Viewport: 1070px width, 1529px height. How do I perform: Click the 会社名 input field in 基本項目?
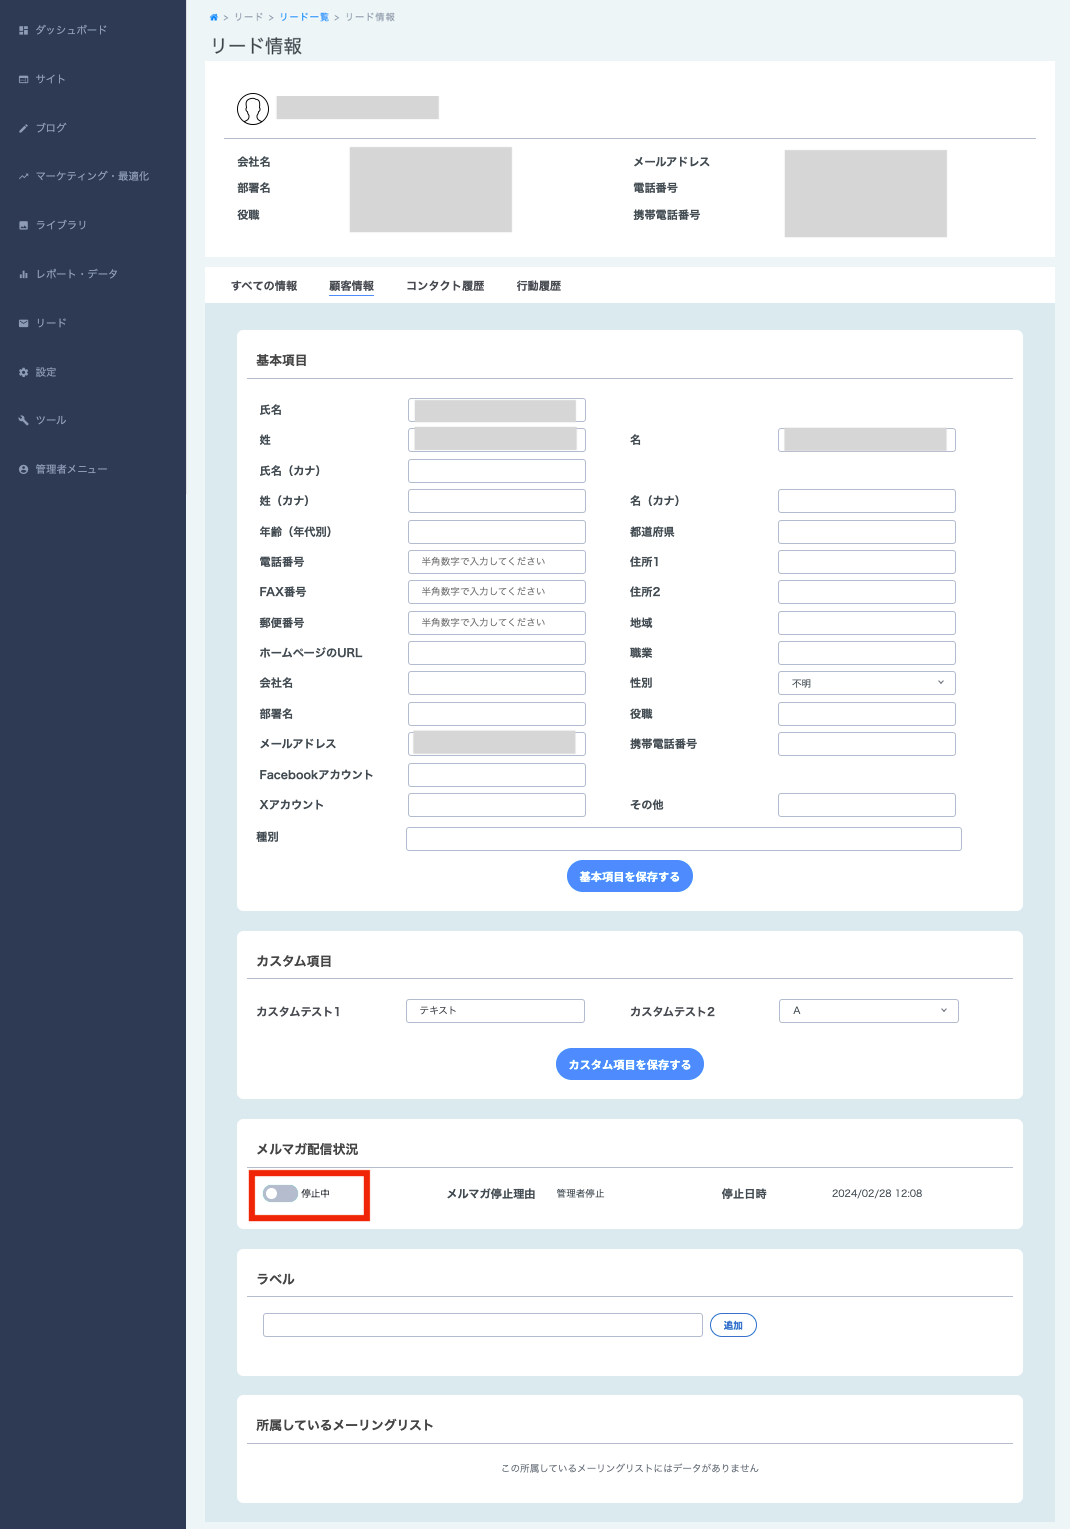(x=497, y=683)
